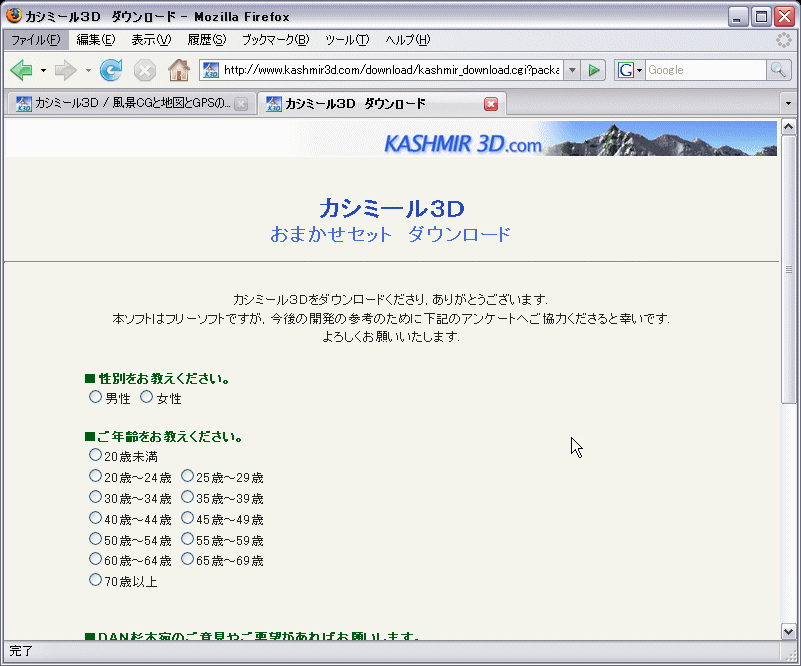Viewport: 801px width, 666px height.
Task: Open the 編集(E) menu
Action: [96, 40]
